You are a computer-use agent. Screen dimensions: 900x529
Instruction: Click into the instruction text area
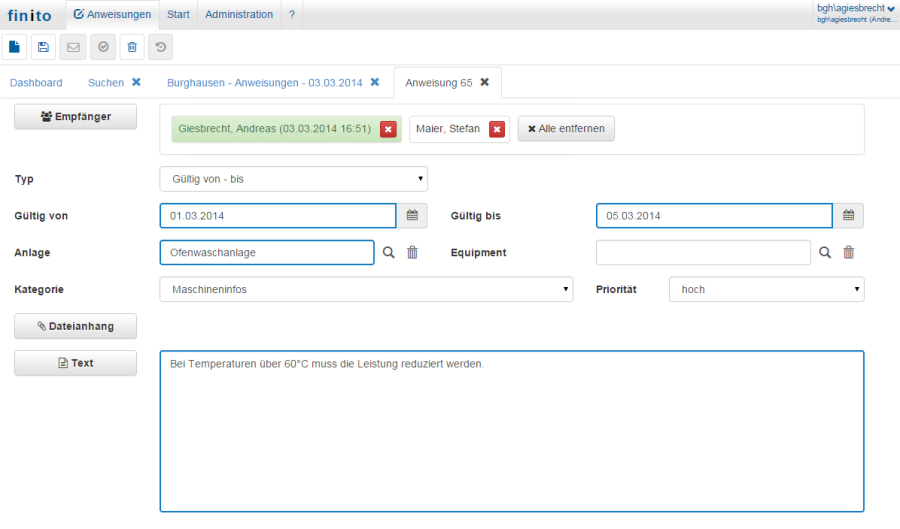(511, 431)
